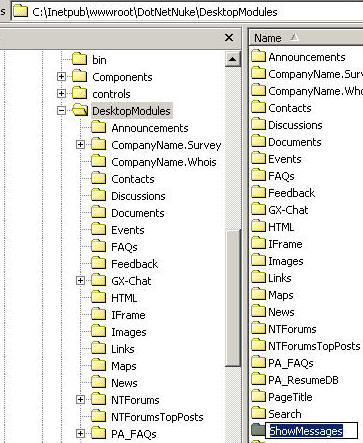Expand CompanyName.Survey in the tree

pos(80,144)
